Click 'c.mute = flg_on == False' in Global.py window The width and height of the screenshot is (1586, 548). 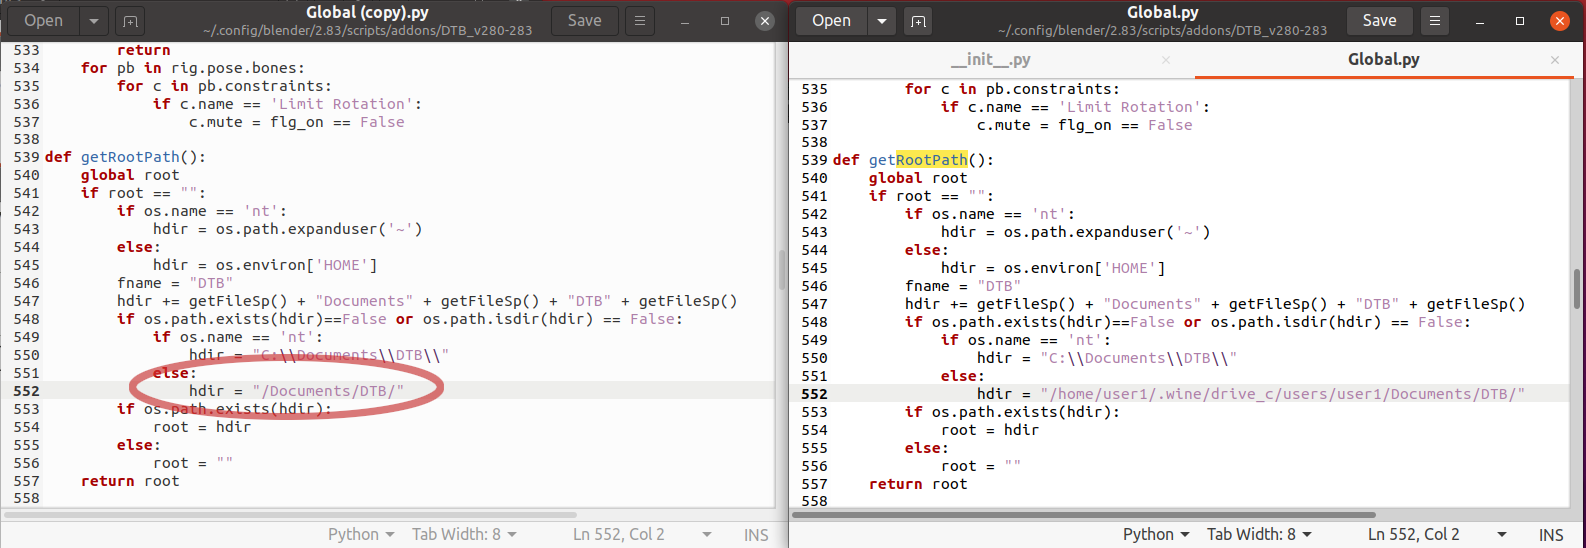coord(1085,125)
